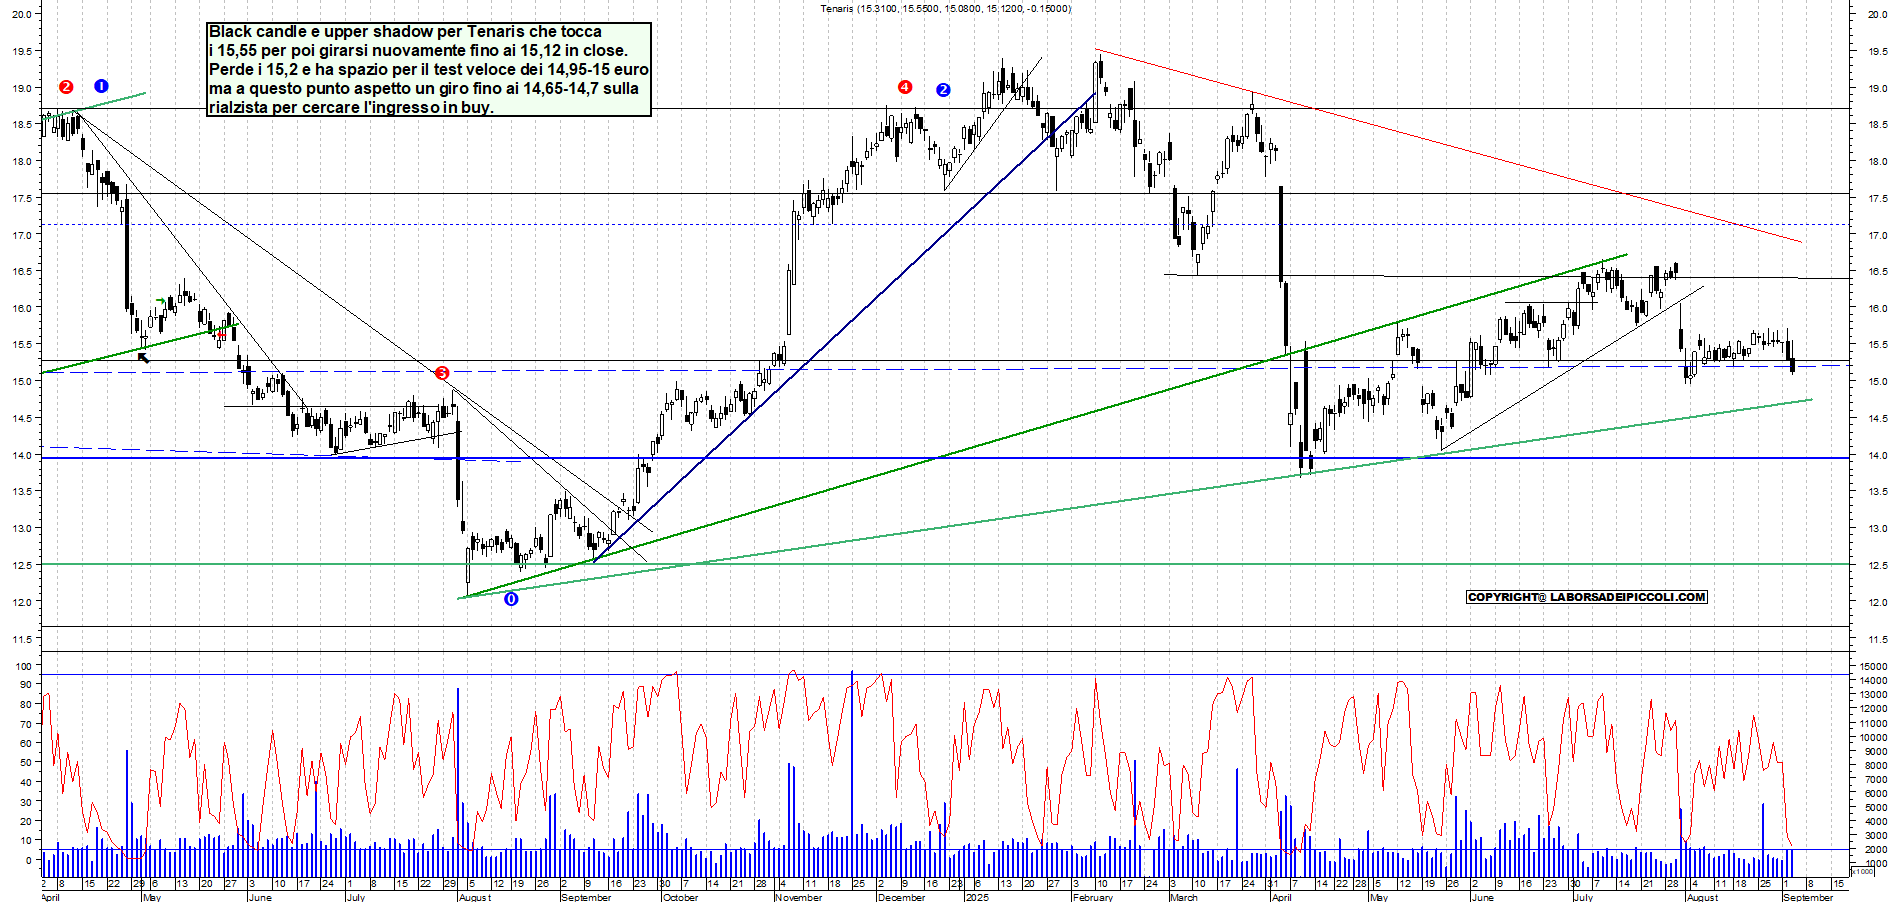This screenshot has height=902, width=1890.
Task: Click 19.5 on the left price axis
Action: tap(22, 51)
